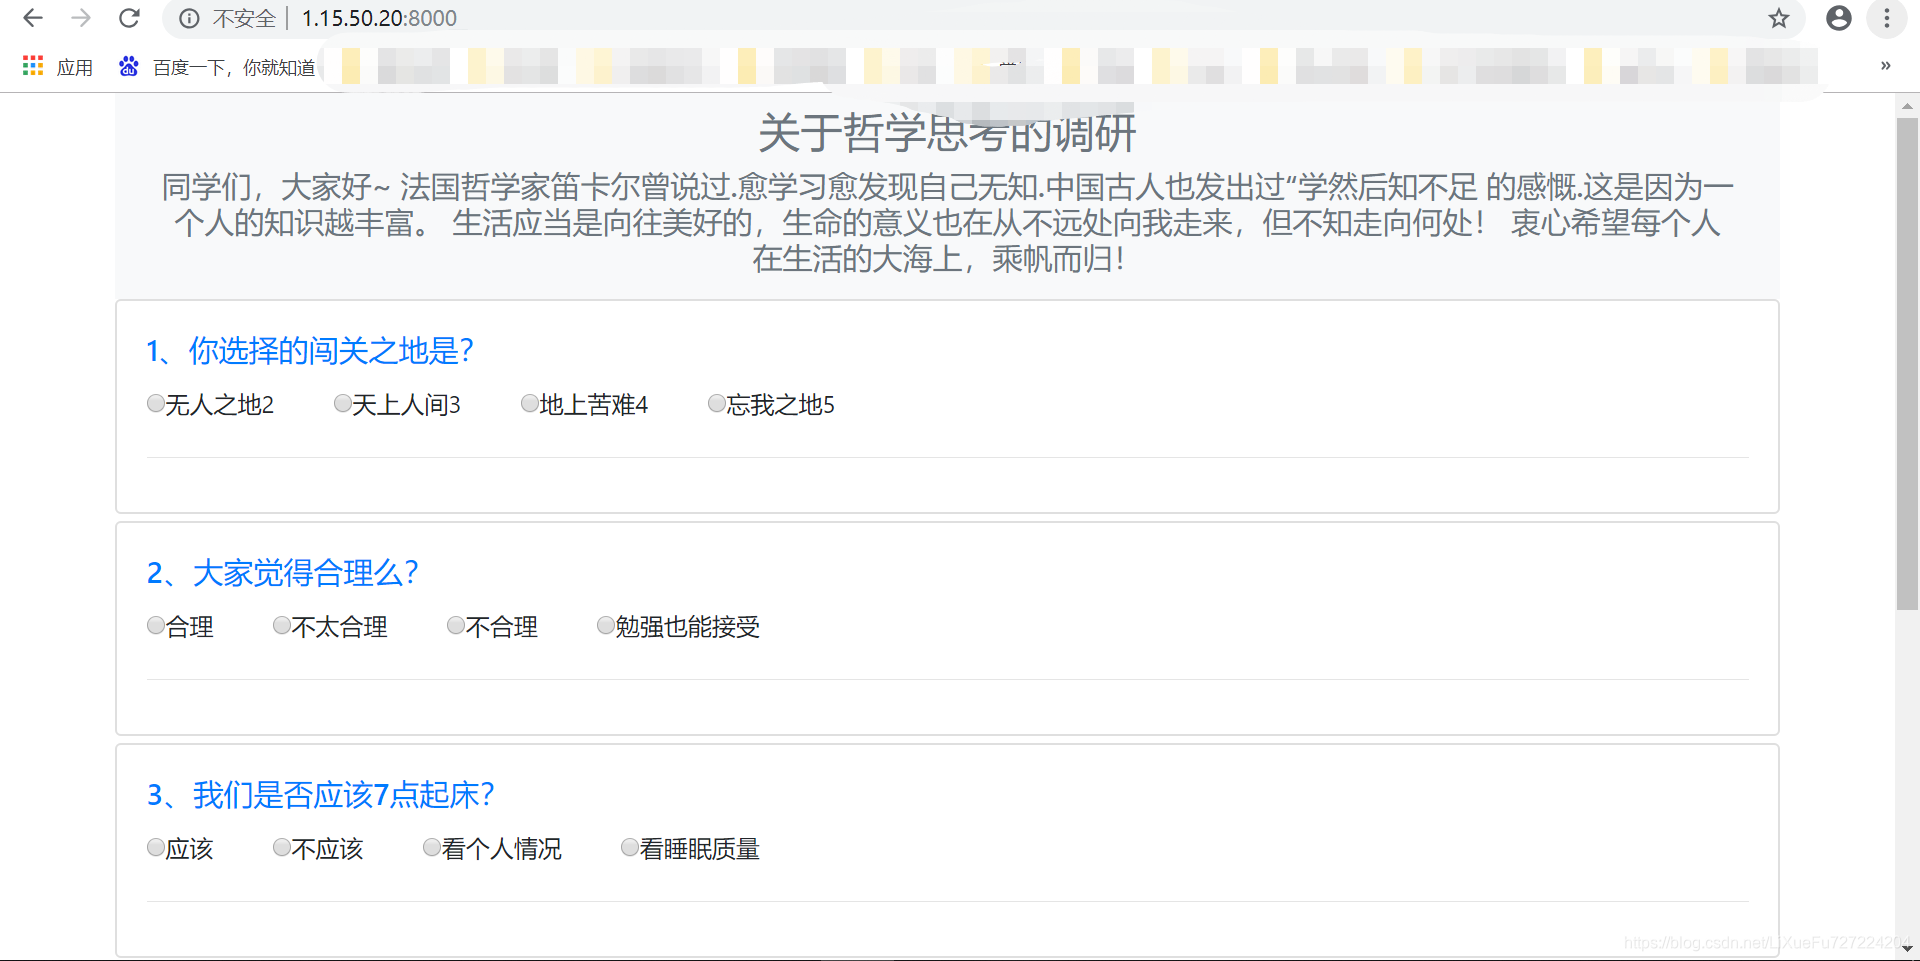1920x961 pixels.
Task: Click the 不安全 security label
Action: click(x=244, y=18)
